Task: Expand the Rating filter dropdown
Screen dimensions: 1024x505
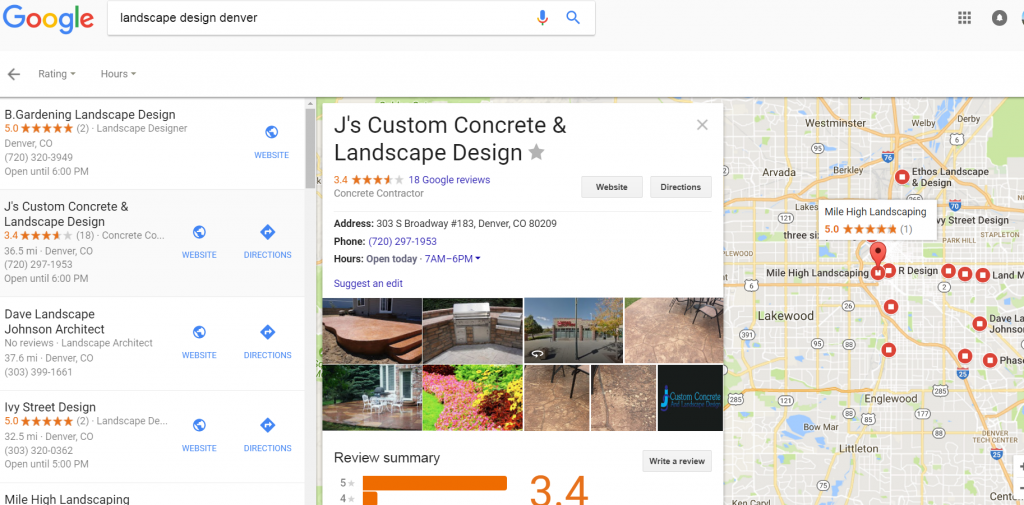Action: click(x=57, y=74)
